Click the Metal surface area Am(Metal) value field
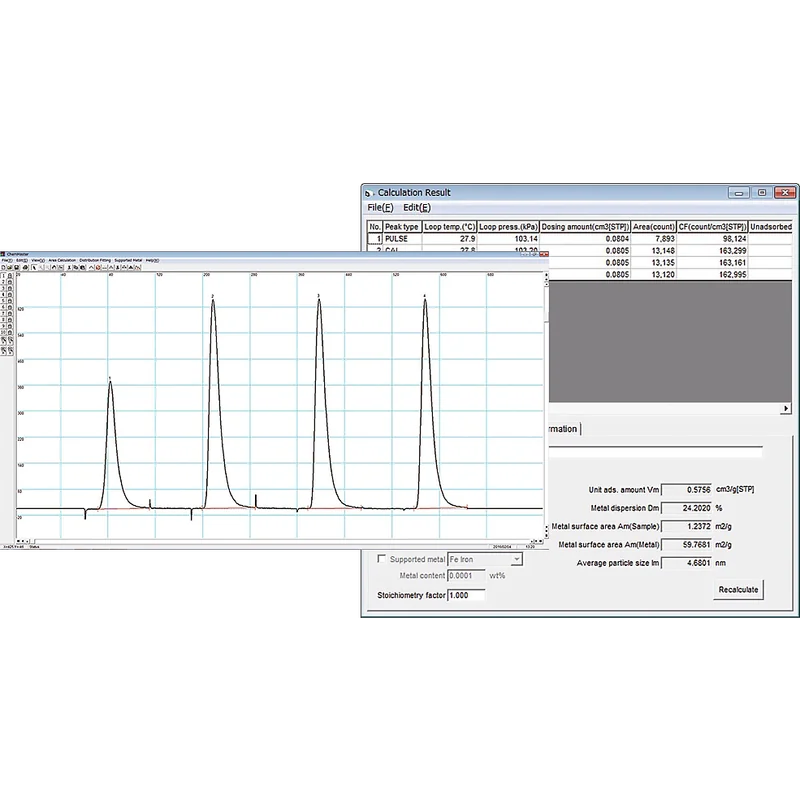This screenshot has height=800, width=800. [x=686, y=545]
